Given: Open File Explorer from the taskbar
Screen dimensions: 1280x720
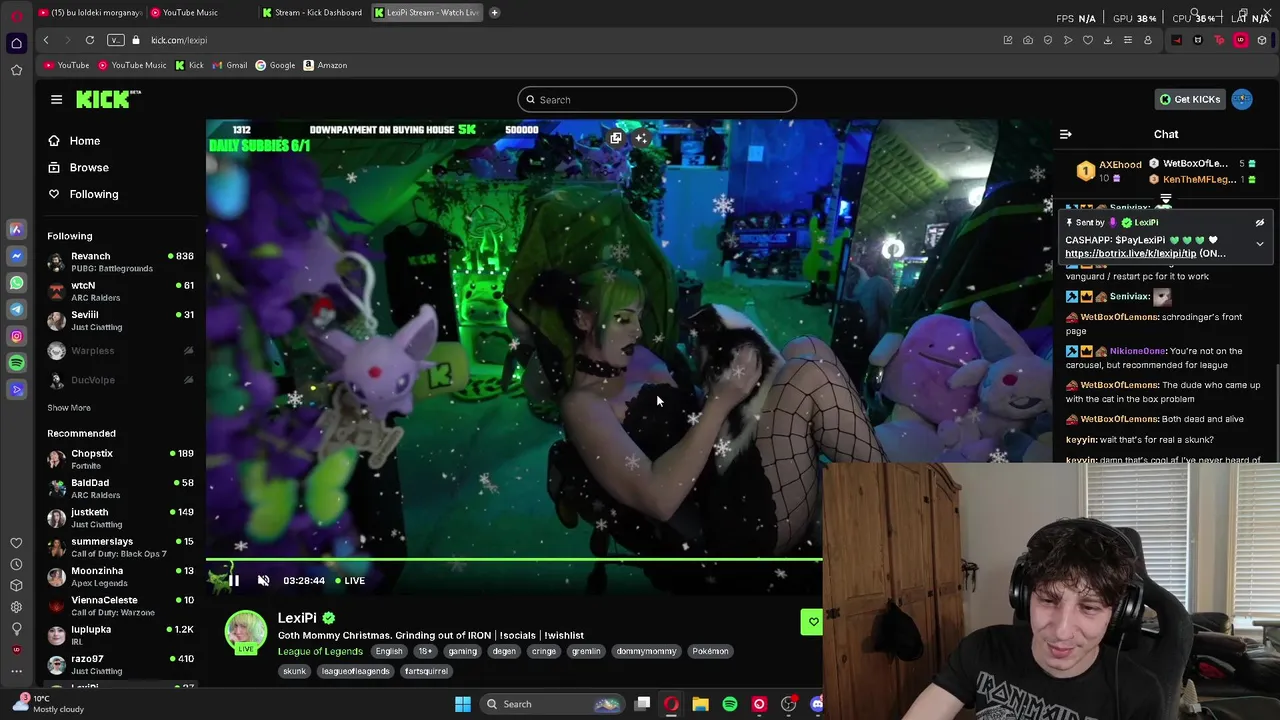Looking at the screenshot, I should point(700,704).
